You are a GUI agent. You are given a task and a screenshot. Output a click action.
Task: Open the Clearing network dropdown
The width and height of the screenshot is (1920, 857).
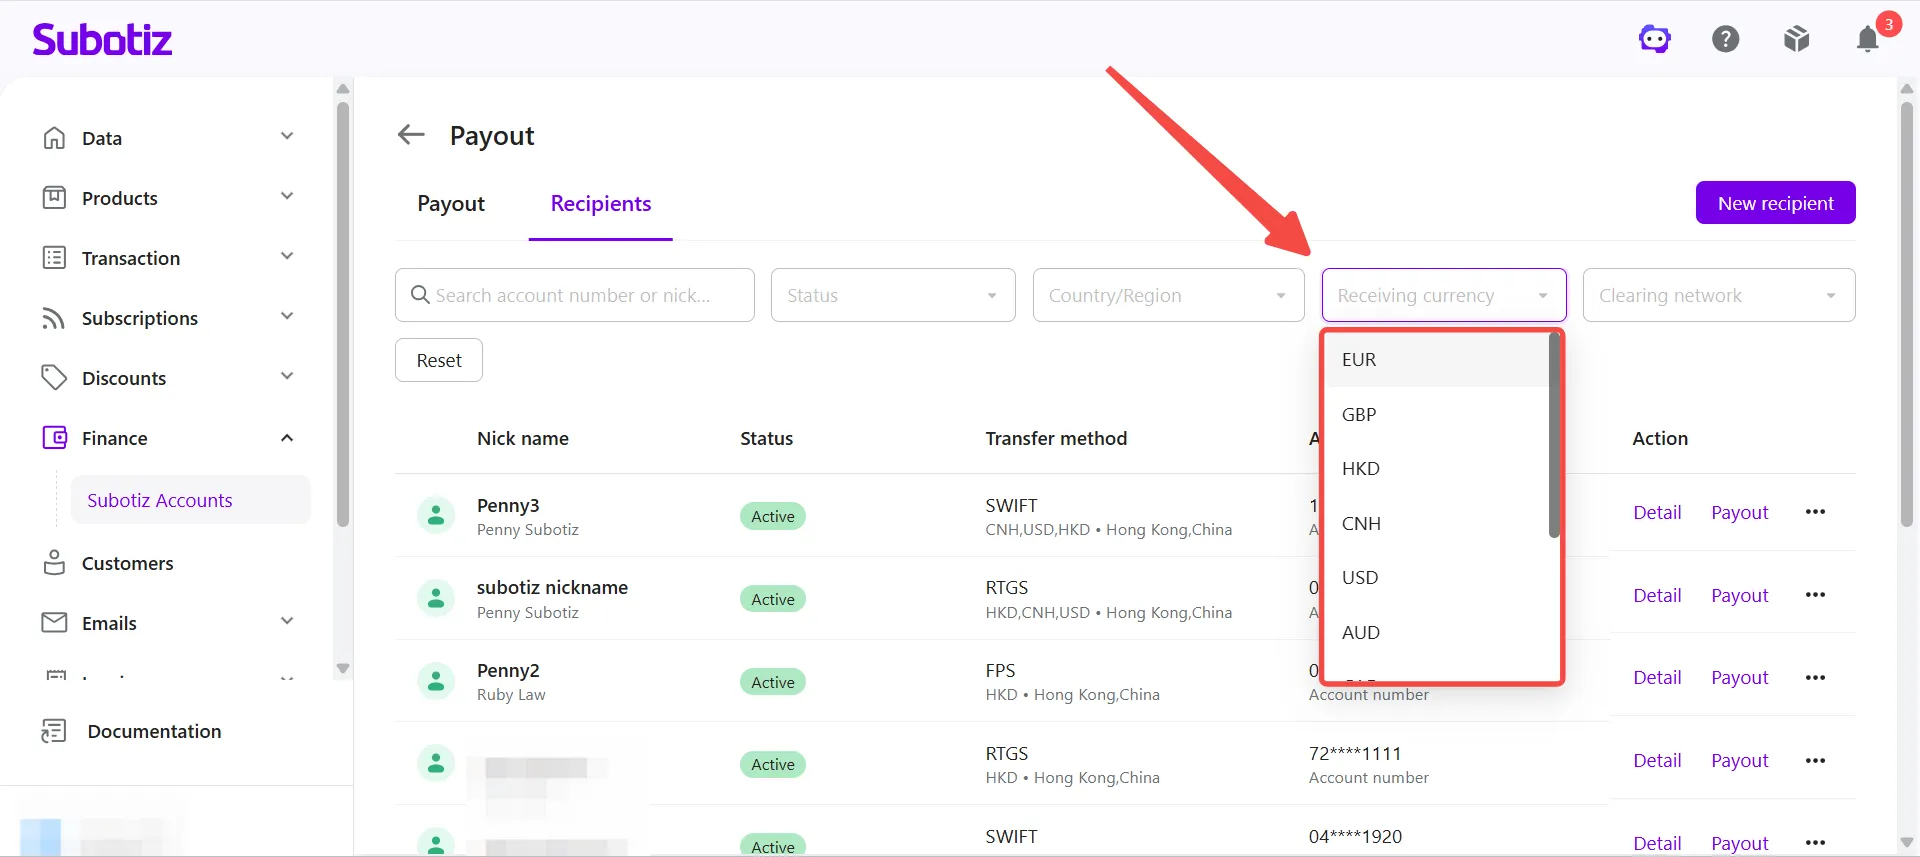1719,295
